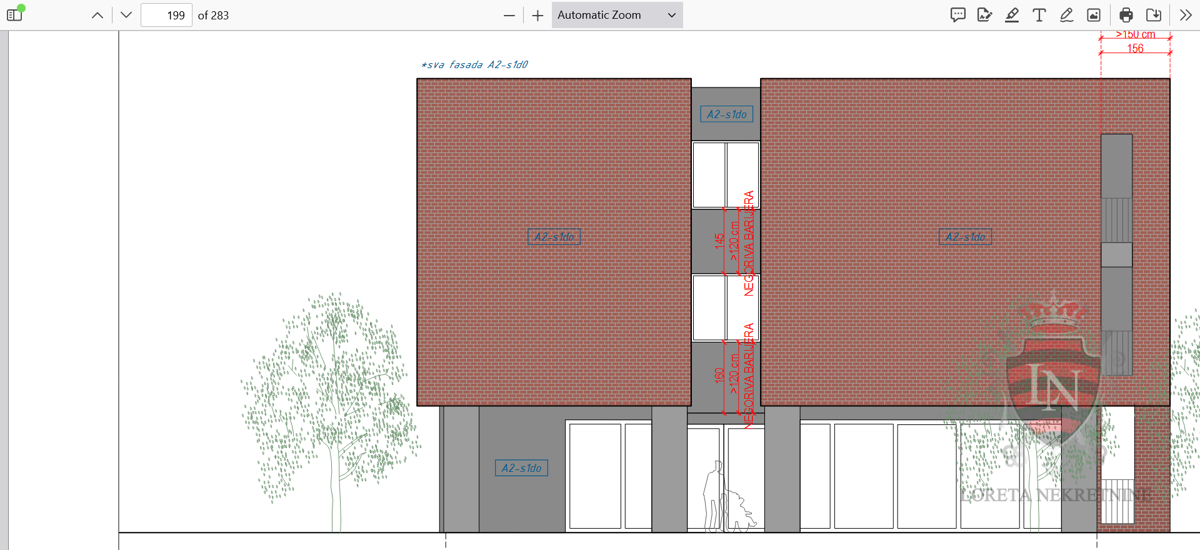
Task: Click the top center A2-s1do label
Action: tap(726, 114)
